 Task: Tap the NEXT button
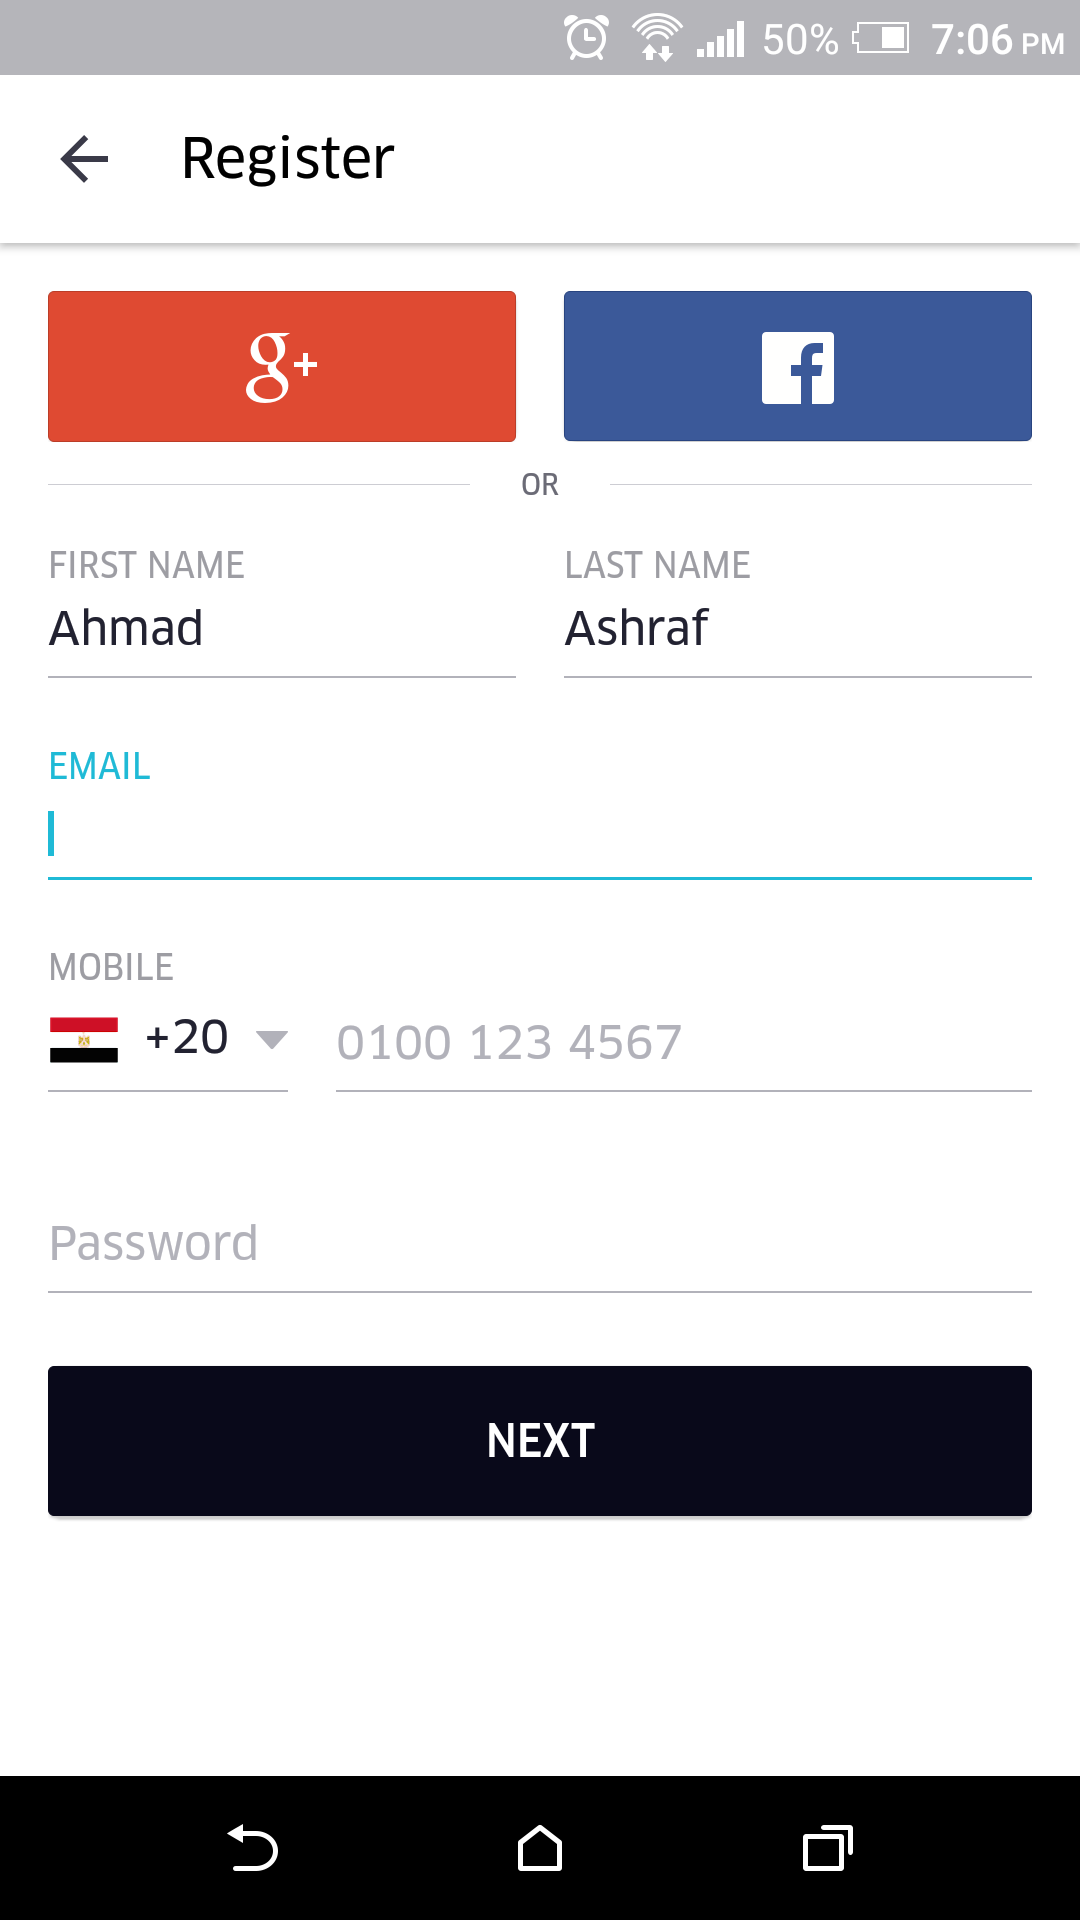pos(540,1441)
